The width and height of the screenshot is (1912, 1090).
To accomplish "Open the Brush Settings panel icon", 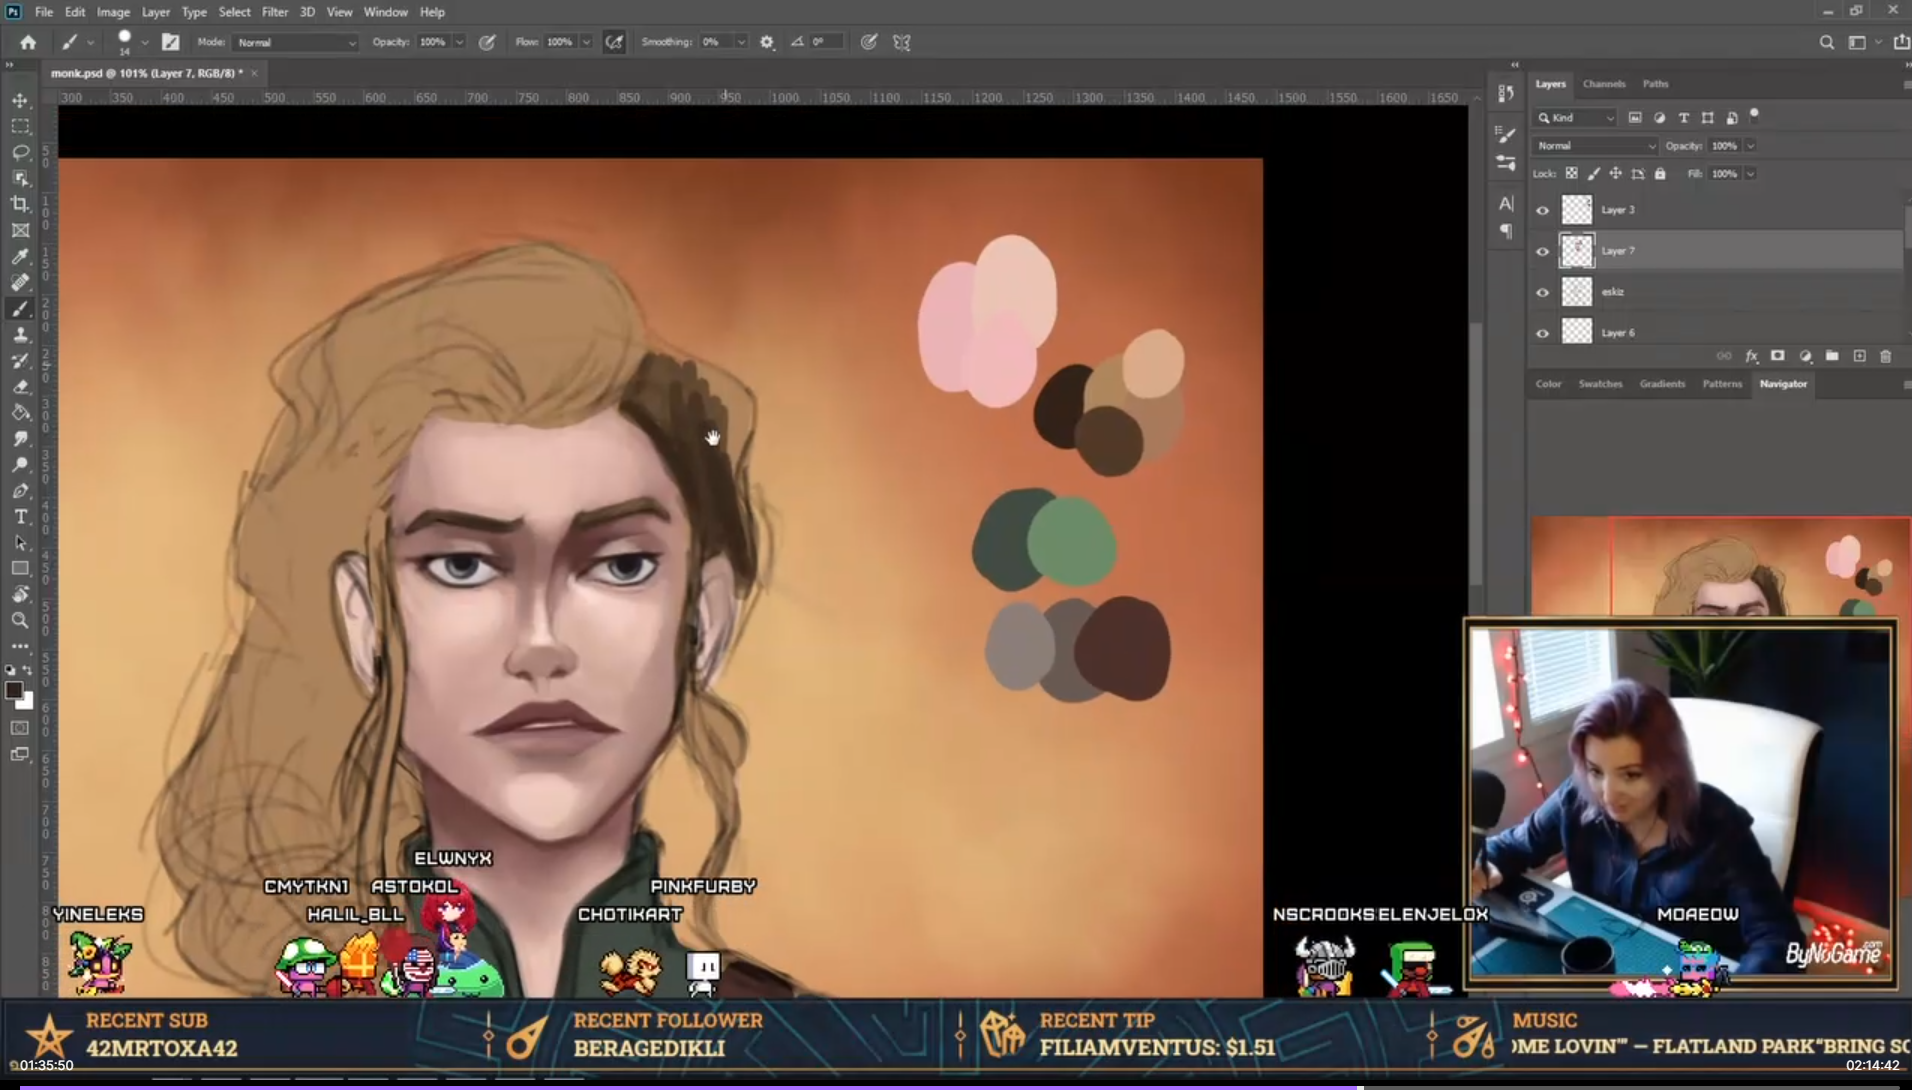I will click(x=1506, y=135).
